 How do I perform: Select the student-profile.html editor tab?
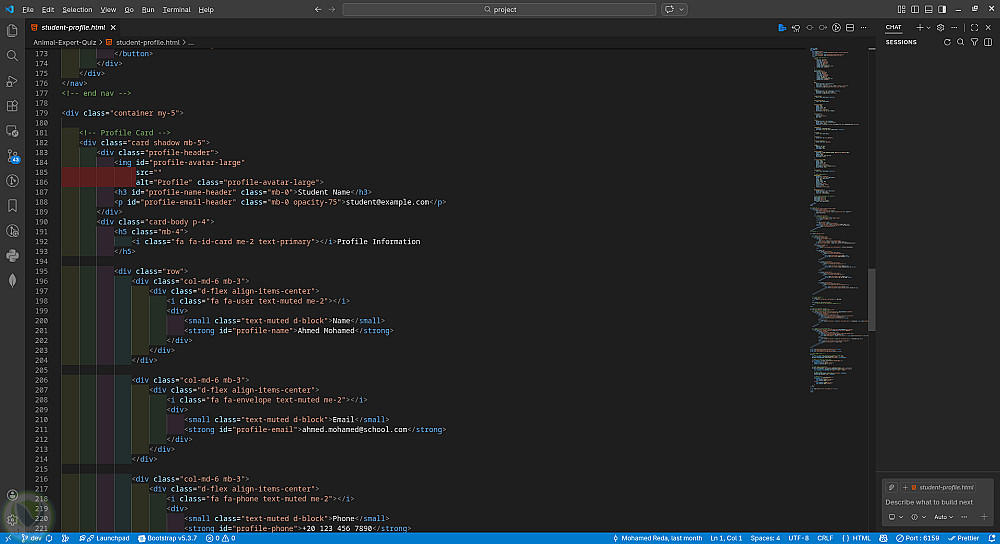75,27
